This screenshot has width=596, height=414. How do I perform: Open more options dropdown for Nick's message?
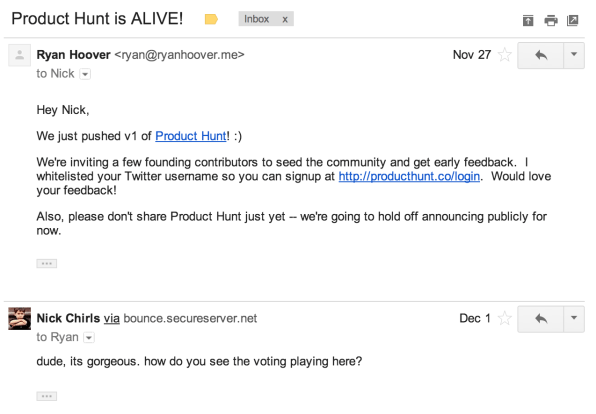pos(574,319)
